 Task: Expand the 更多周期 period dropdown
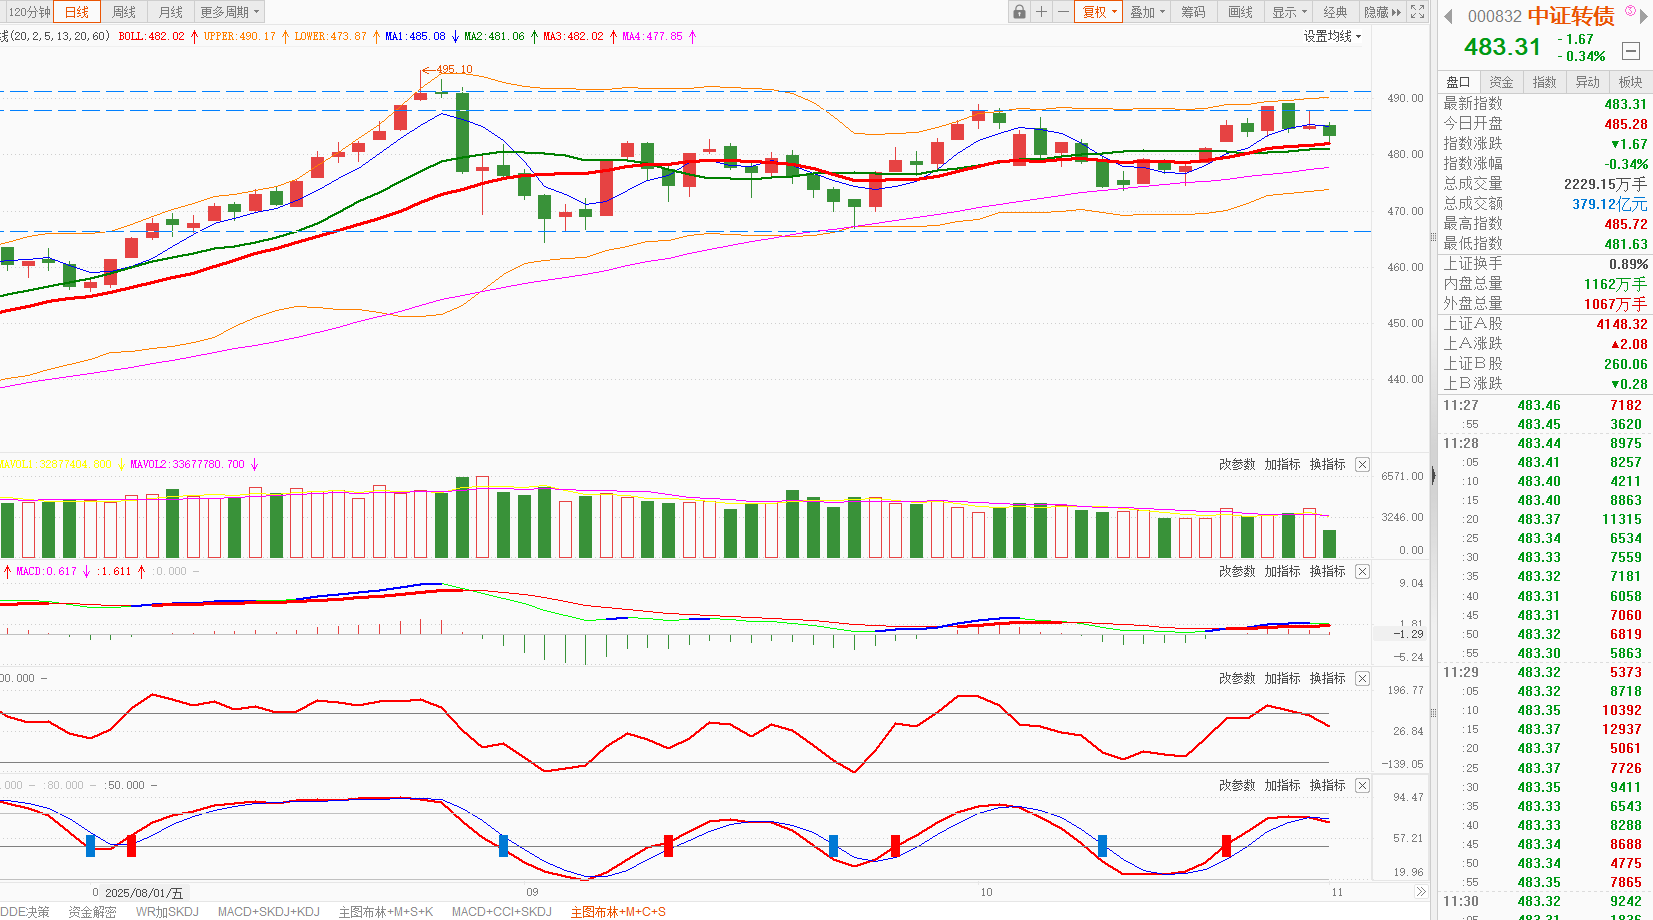tap(230, 12)
